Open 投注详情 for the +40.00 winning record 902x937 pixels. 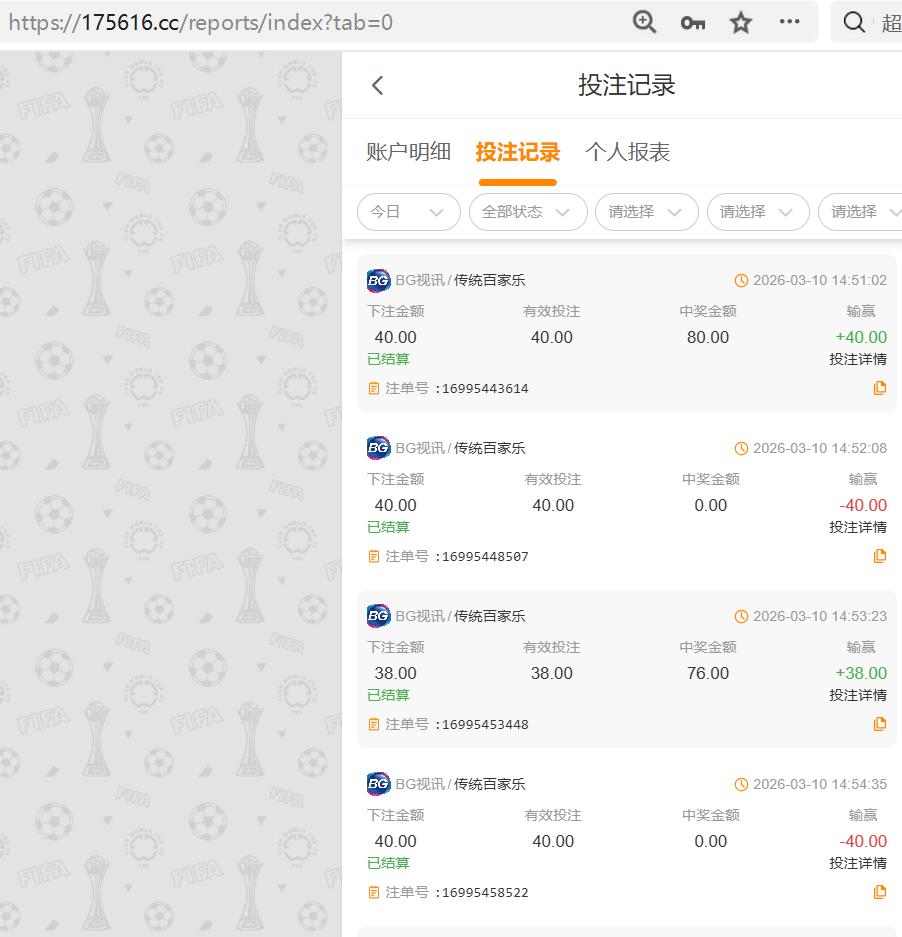858,360
